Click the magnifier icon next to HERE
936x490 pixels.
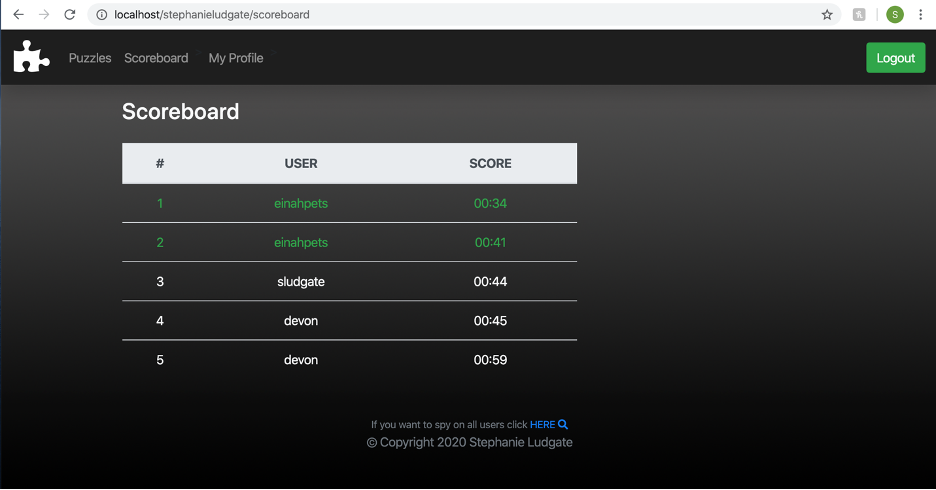point(563,424)
